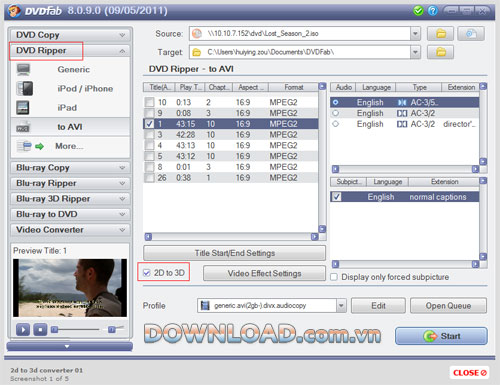
Task: Click the green checkmark icon in title bar
Action: click(418, 11)
